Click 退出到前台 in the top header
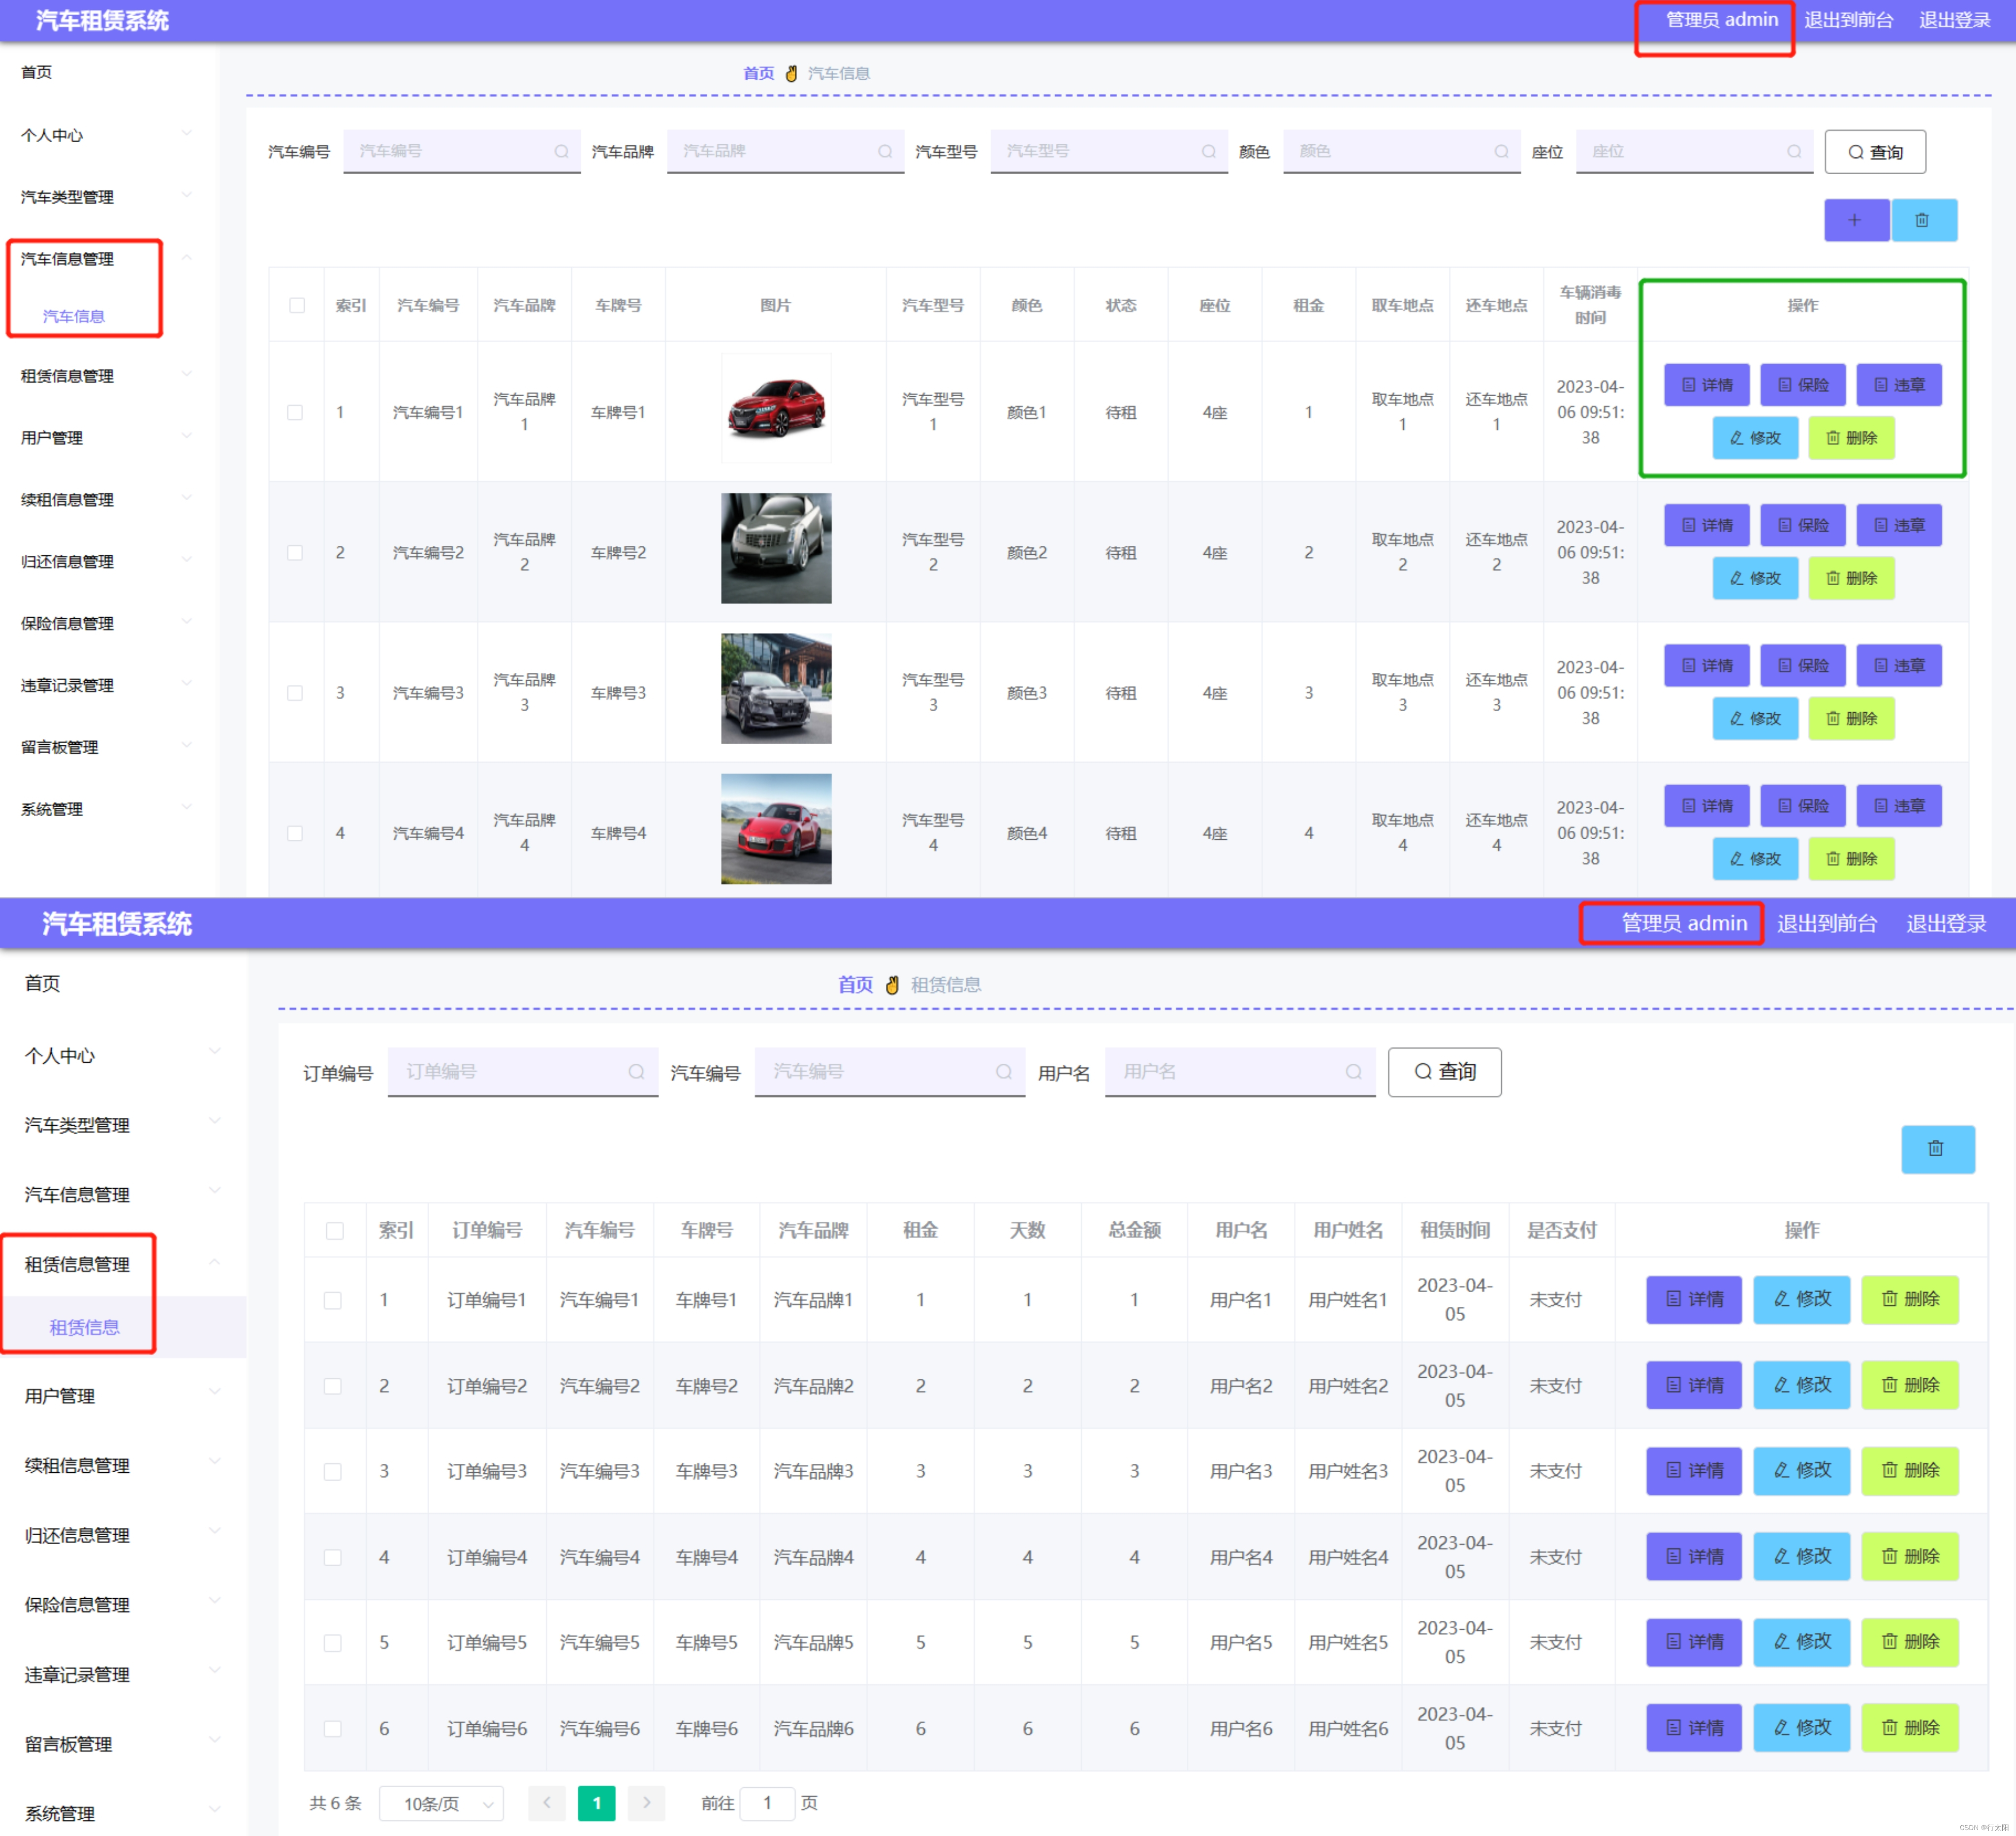Viewport: 2016px width, 1836px height. point(1848,20)
